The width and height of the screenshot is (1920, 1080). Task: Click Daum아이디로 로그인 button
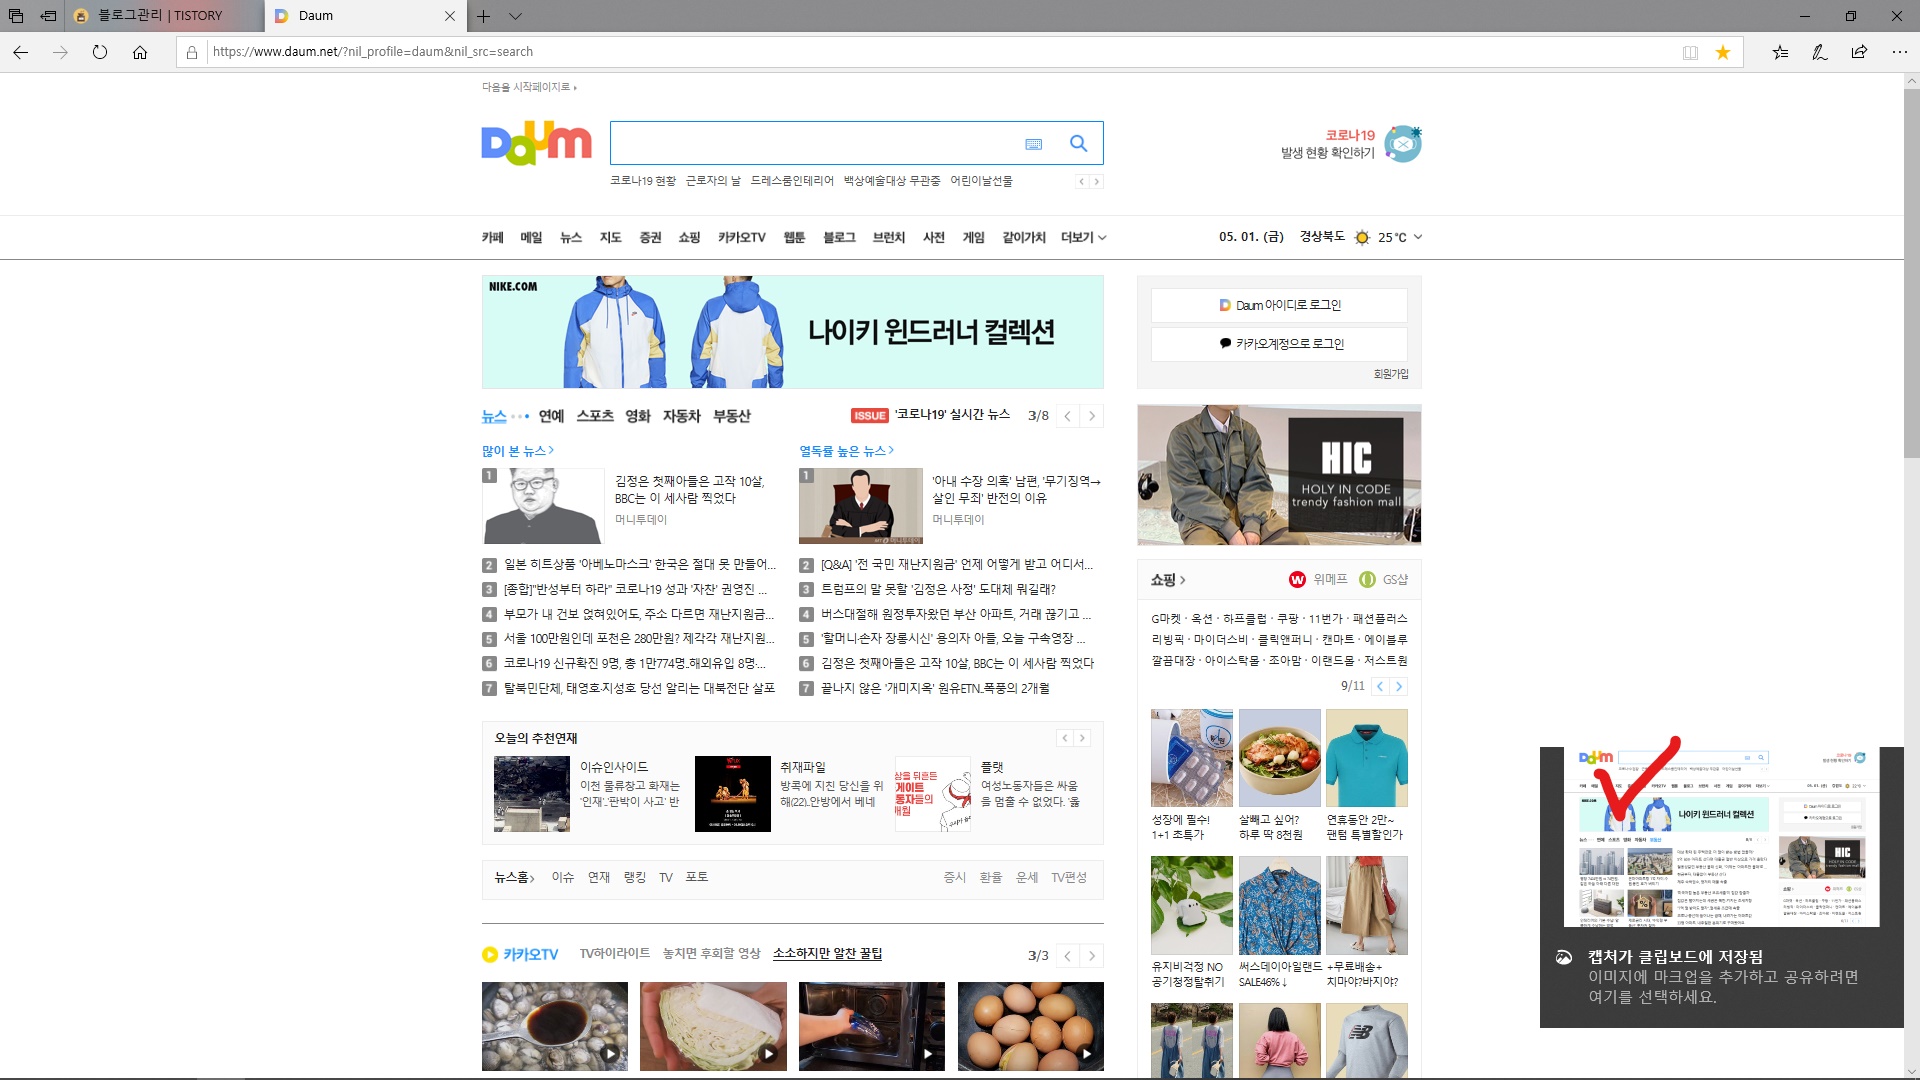pyautogui.click(x=1279, y=305)
